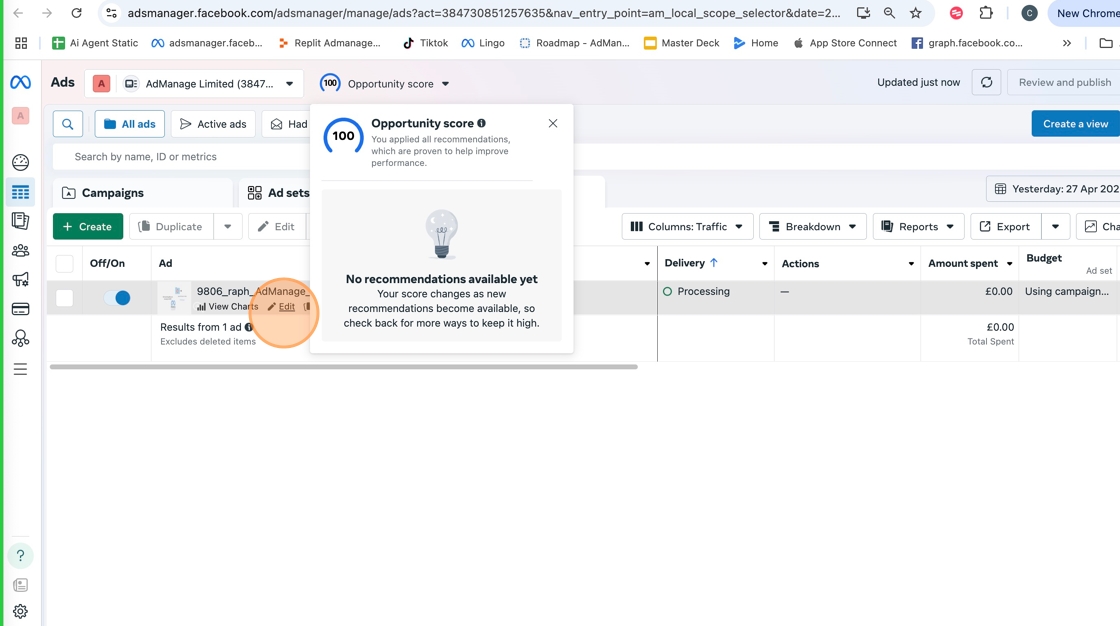Open the Tiktok bookmark
Screen dimensions: 1120x626
(x=425, y=43)
